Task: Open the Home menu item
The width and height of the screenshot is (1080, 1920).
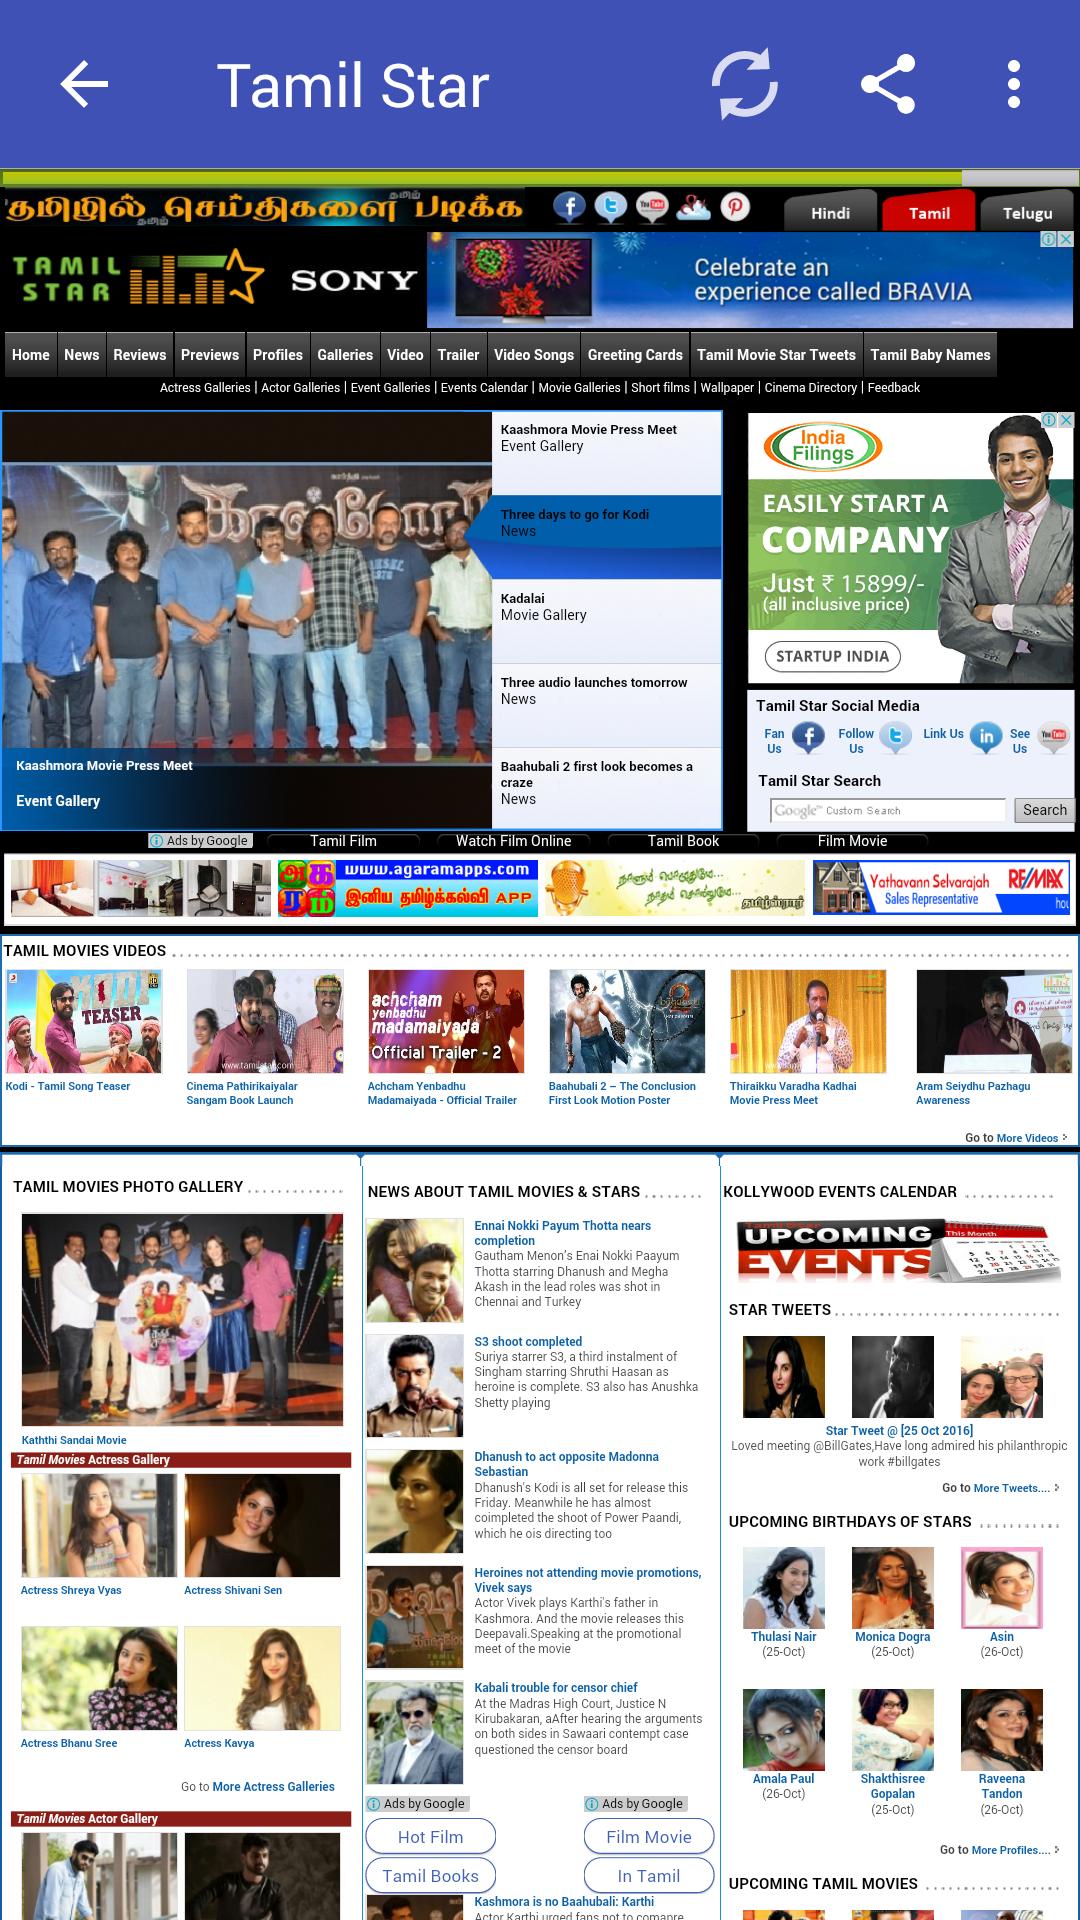Action: point(31,355)
